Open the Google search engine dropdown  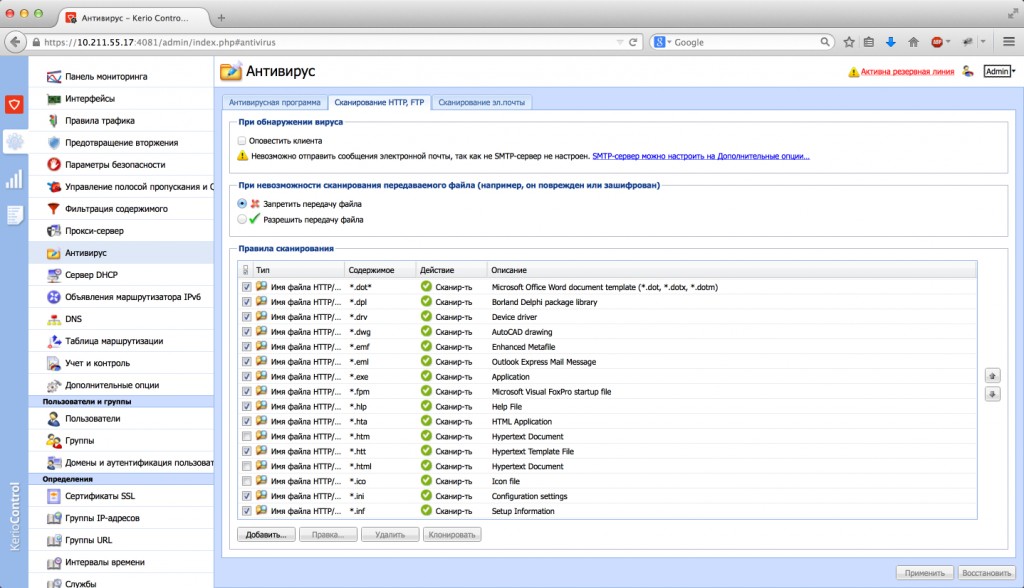click(x=662, y=42)
